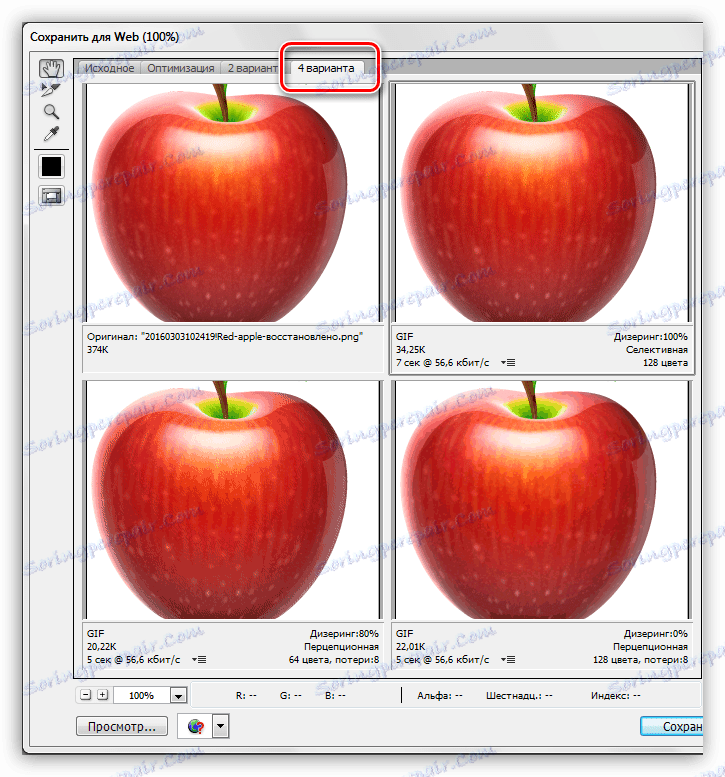The width and height of the screenshot is (725, 777).
Task: Click the 128 цвета, потери:8 text
Action: coord(640,660)
